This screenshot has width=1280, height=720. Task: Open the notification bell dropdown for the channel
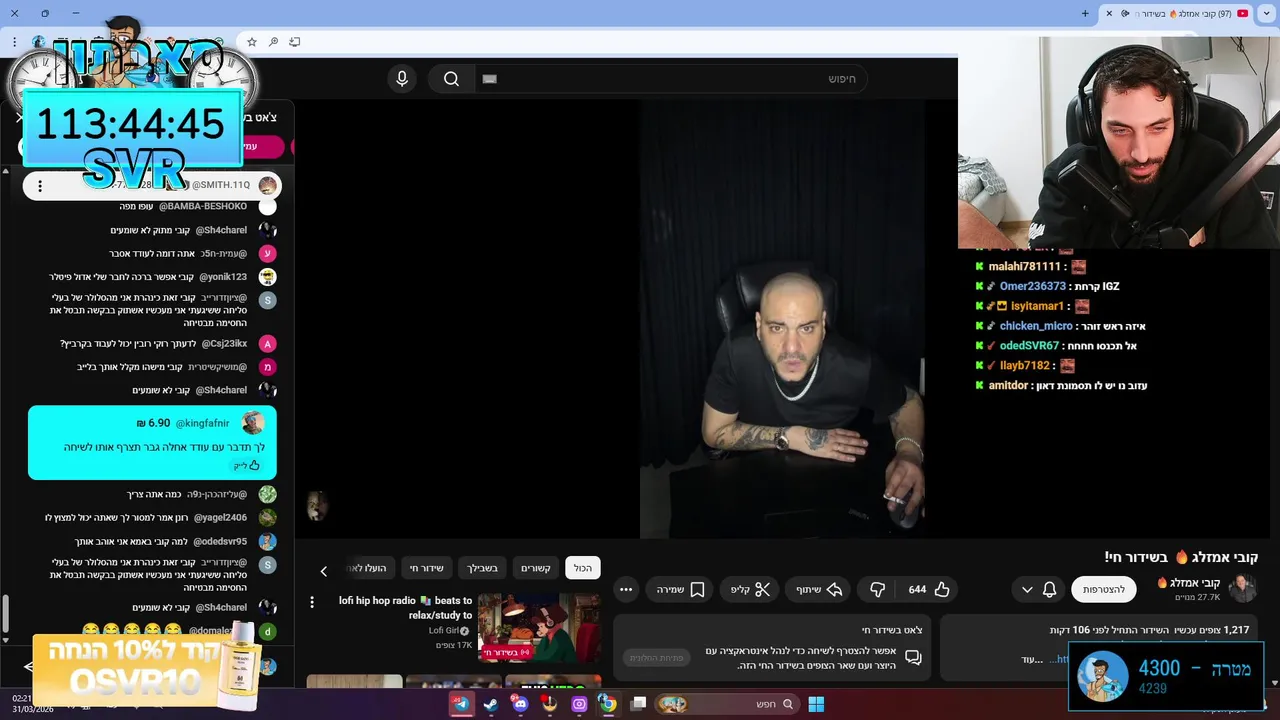point(1038,590)
